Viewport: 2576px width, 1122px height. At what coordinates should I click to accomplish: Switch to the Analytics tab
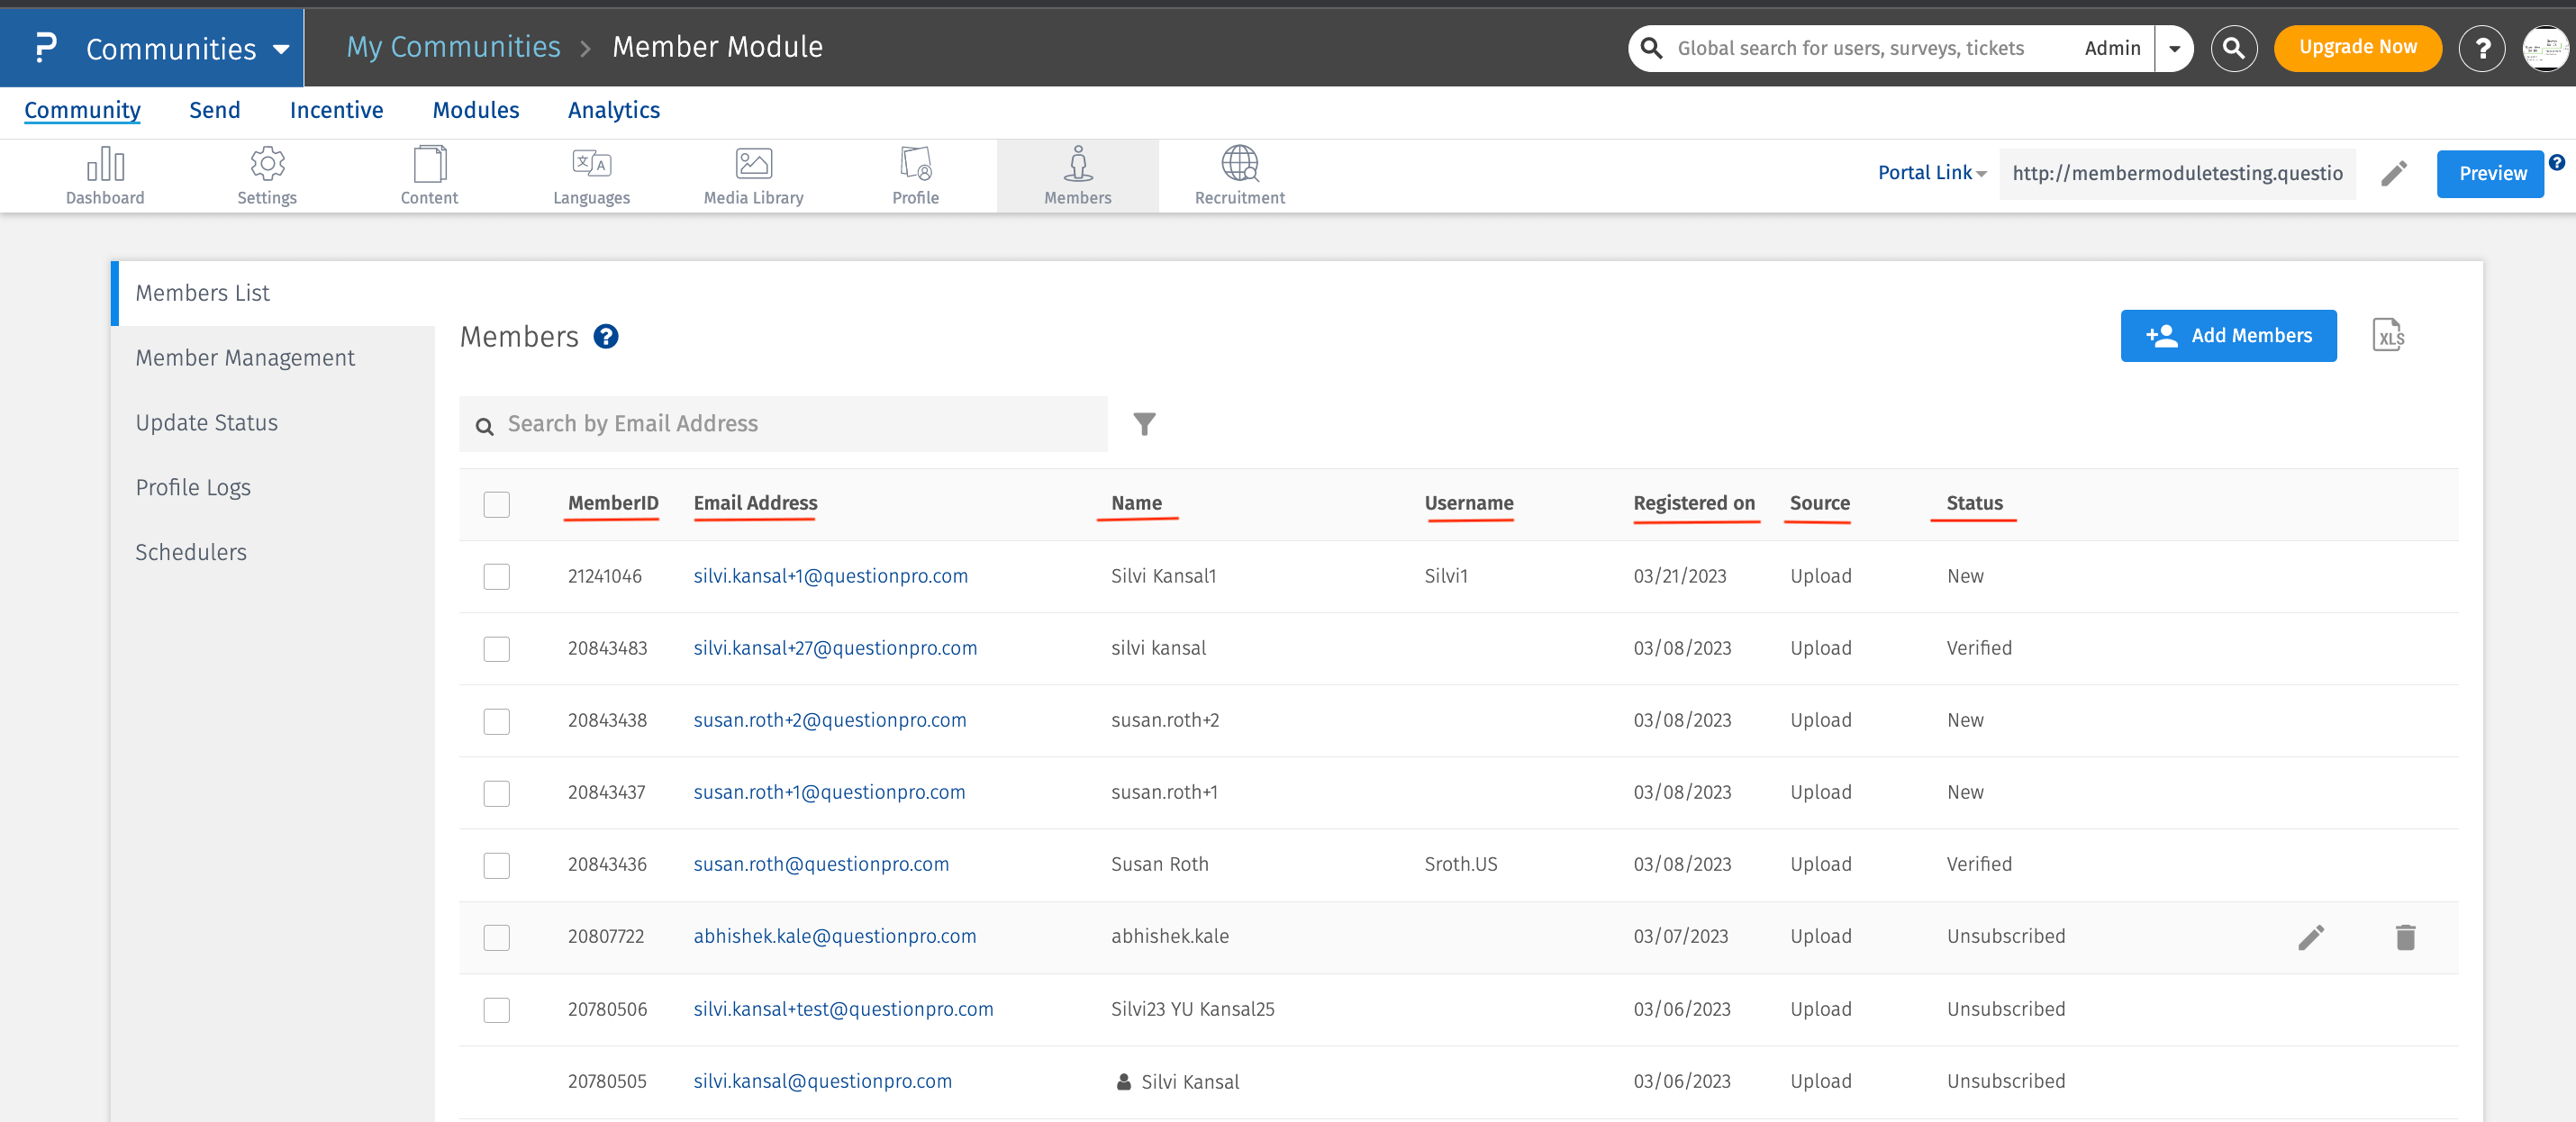pos(613,110)
